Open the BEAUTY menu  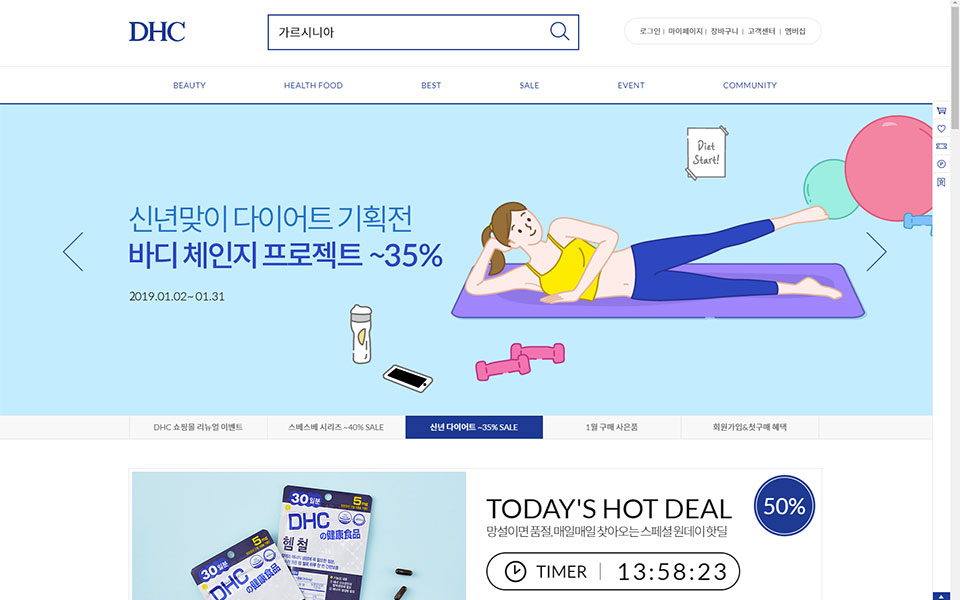pos(189,85)
